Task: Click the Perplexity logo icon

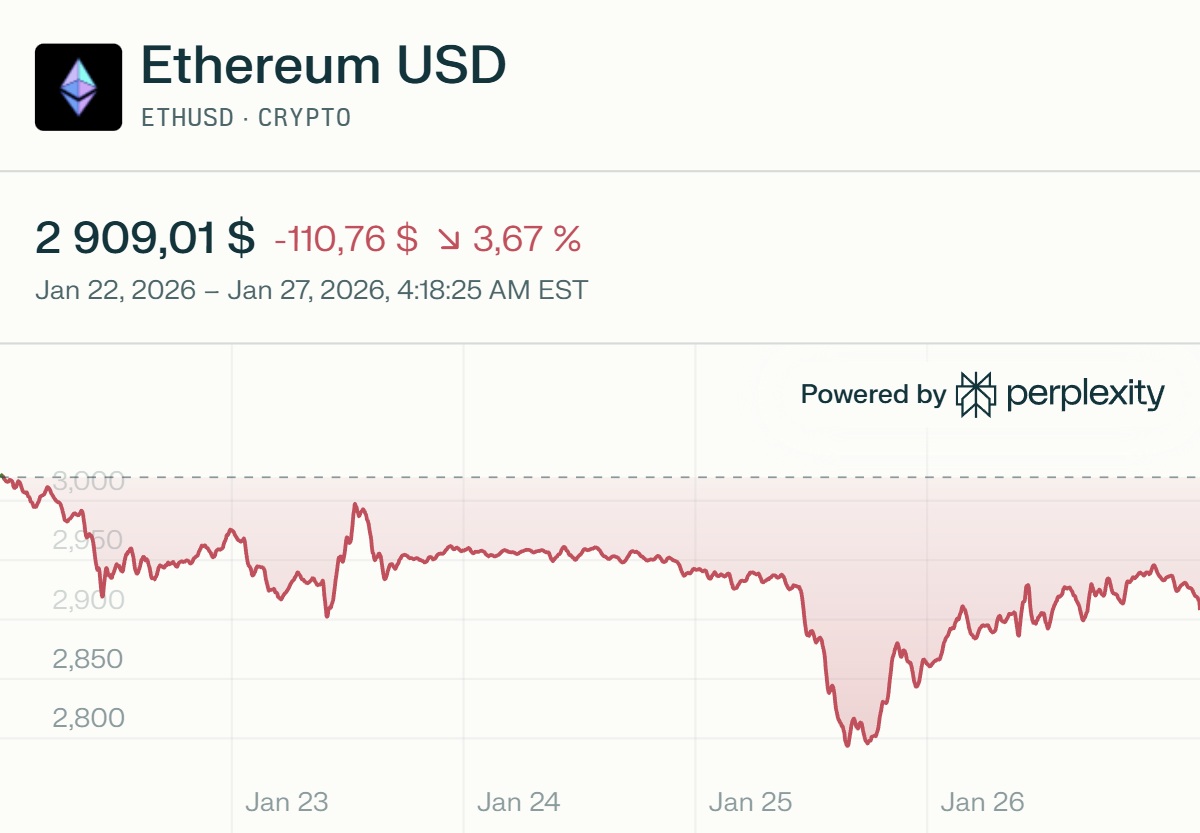Action: tap(976, 394)
